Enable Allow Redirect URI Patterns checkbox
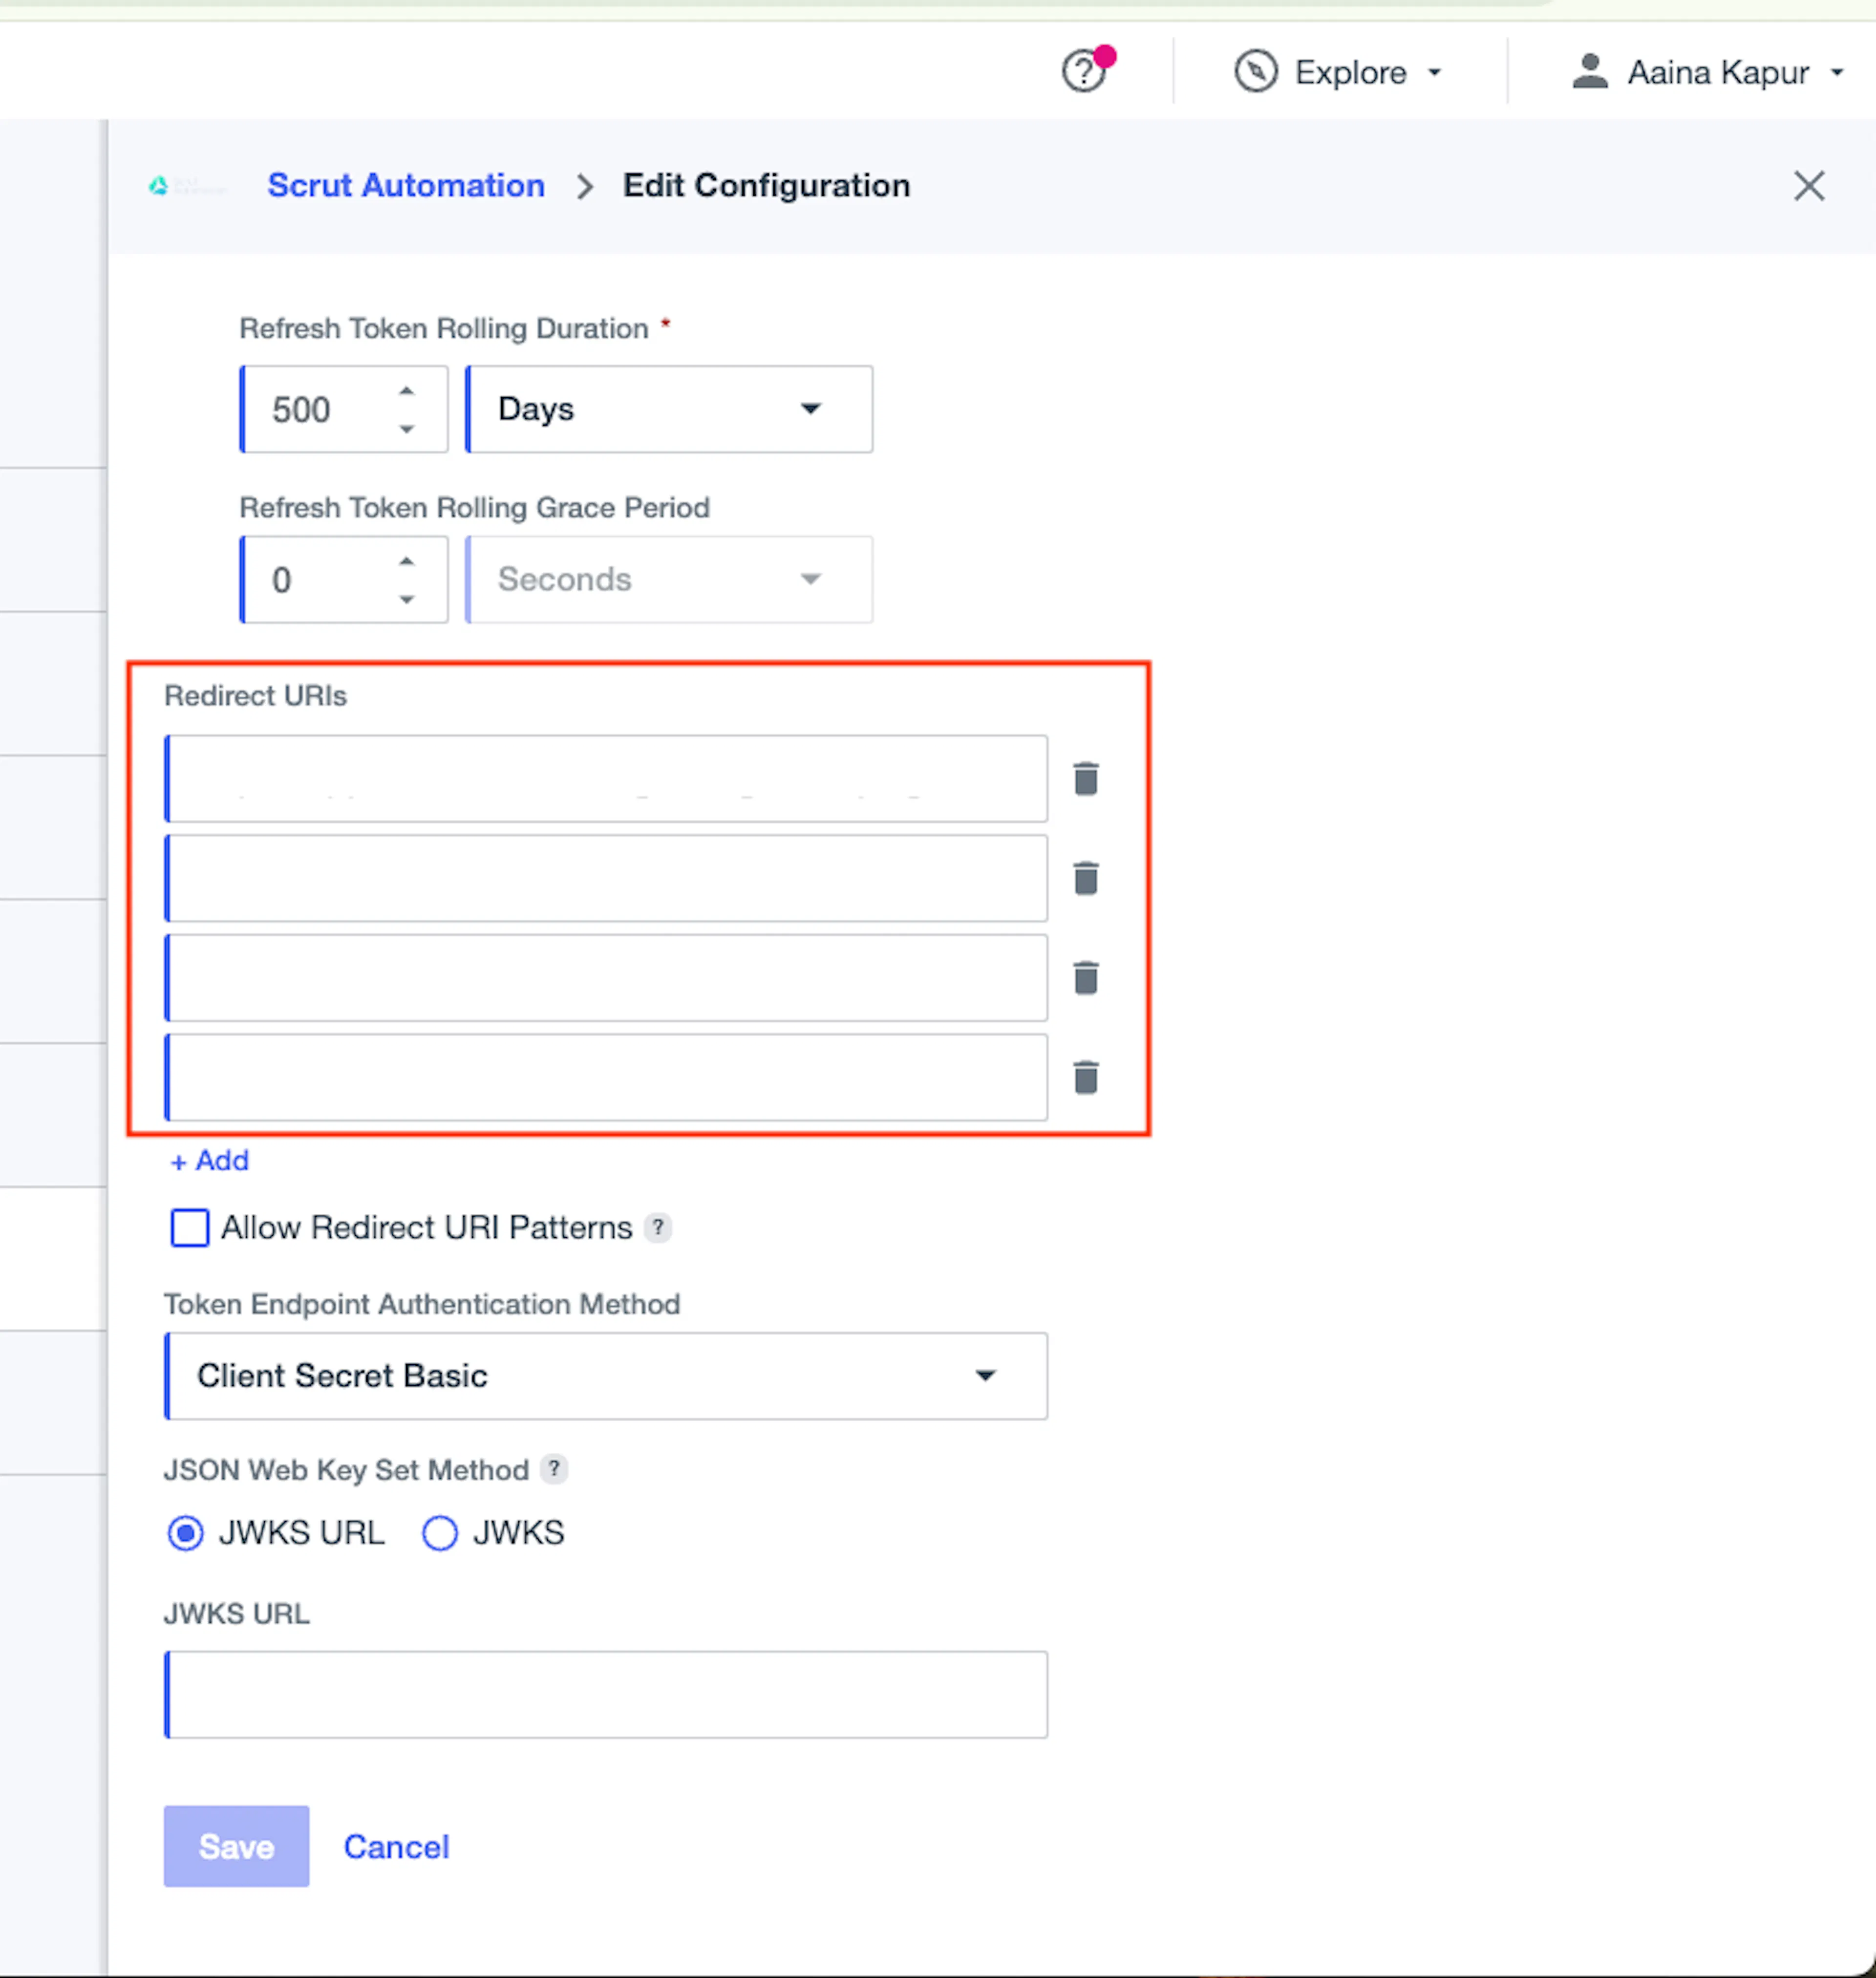Image resolution: width=1876 pixels, height=1978 pixels. (x=190, y=1227)
